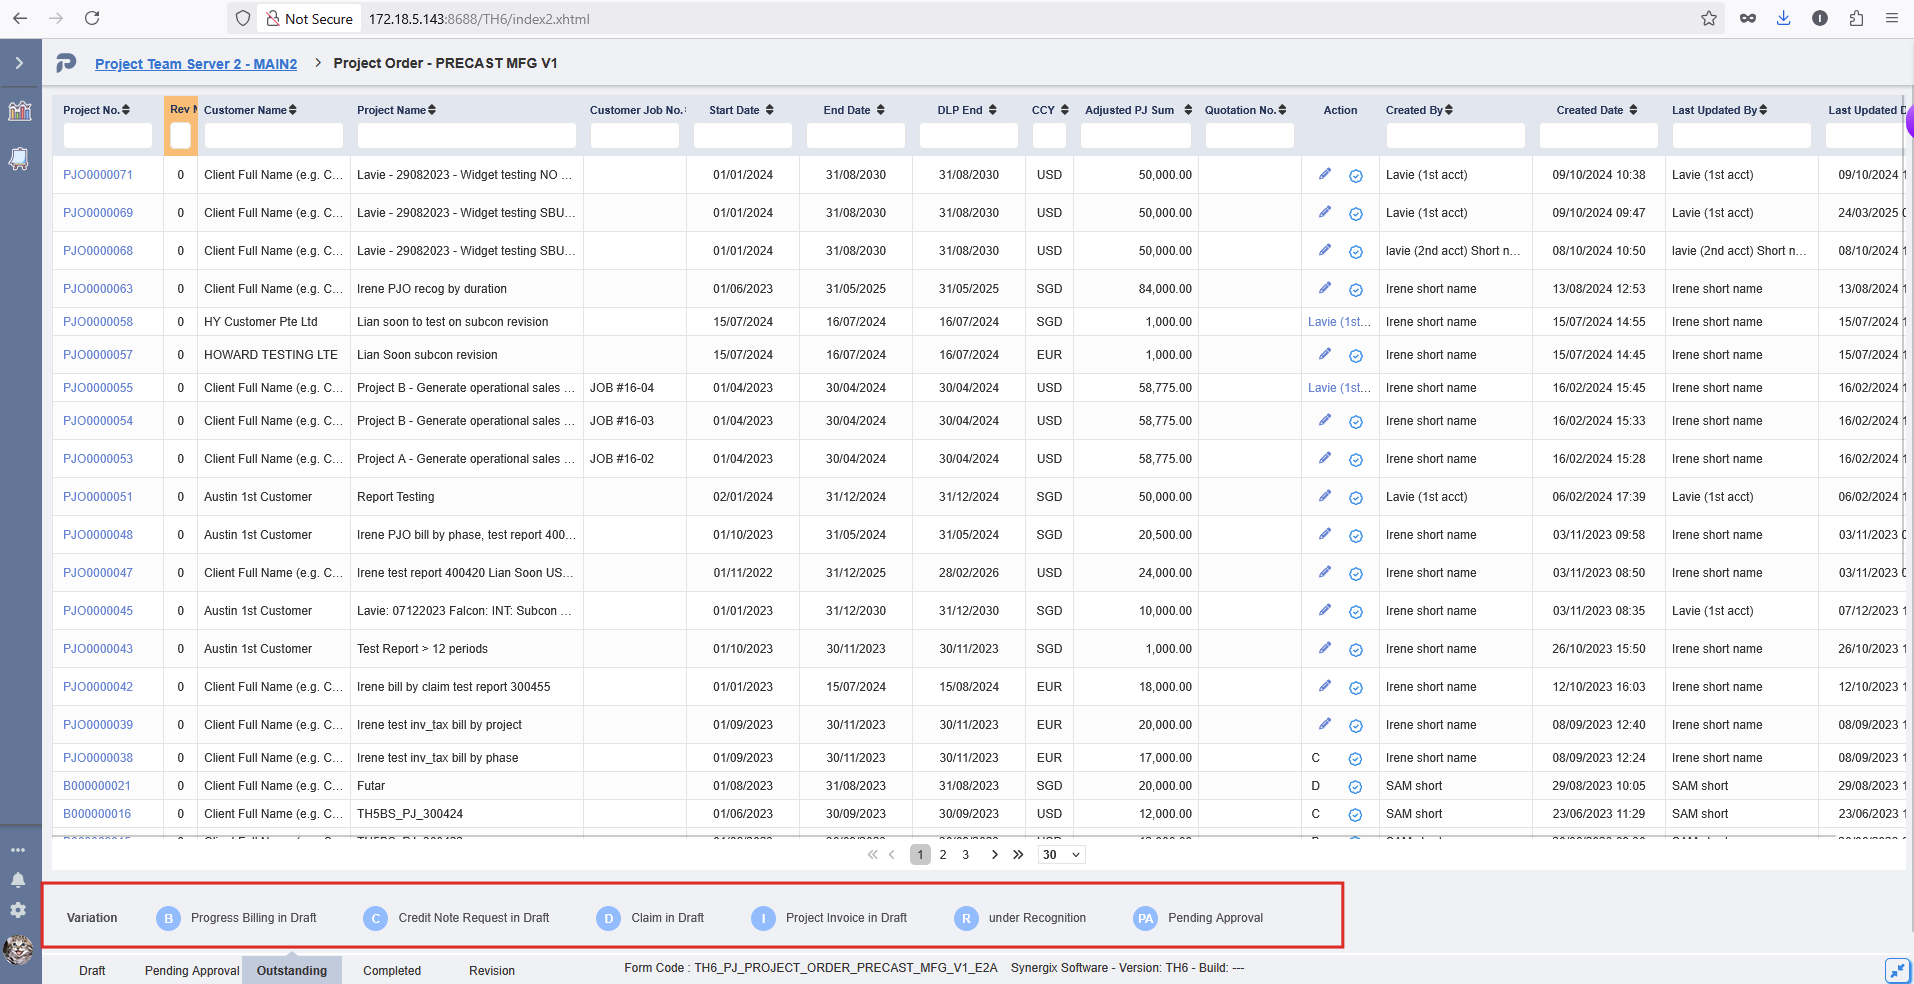Open the rows-per-page dropdown showing 30
The width and height of the screenshot is (1914, 984).
1061,855
